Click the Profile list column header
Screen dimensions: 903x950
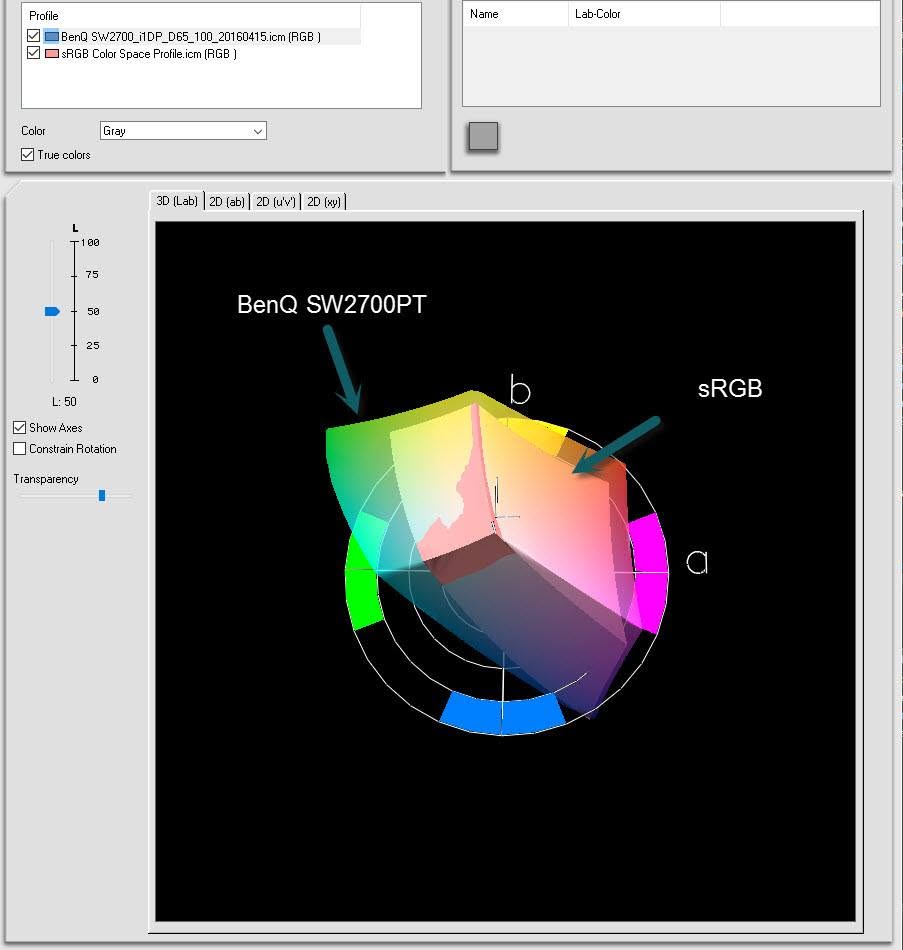191,16
